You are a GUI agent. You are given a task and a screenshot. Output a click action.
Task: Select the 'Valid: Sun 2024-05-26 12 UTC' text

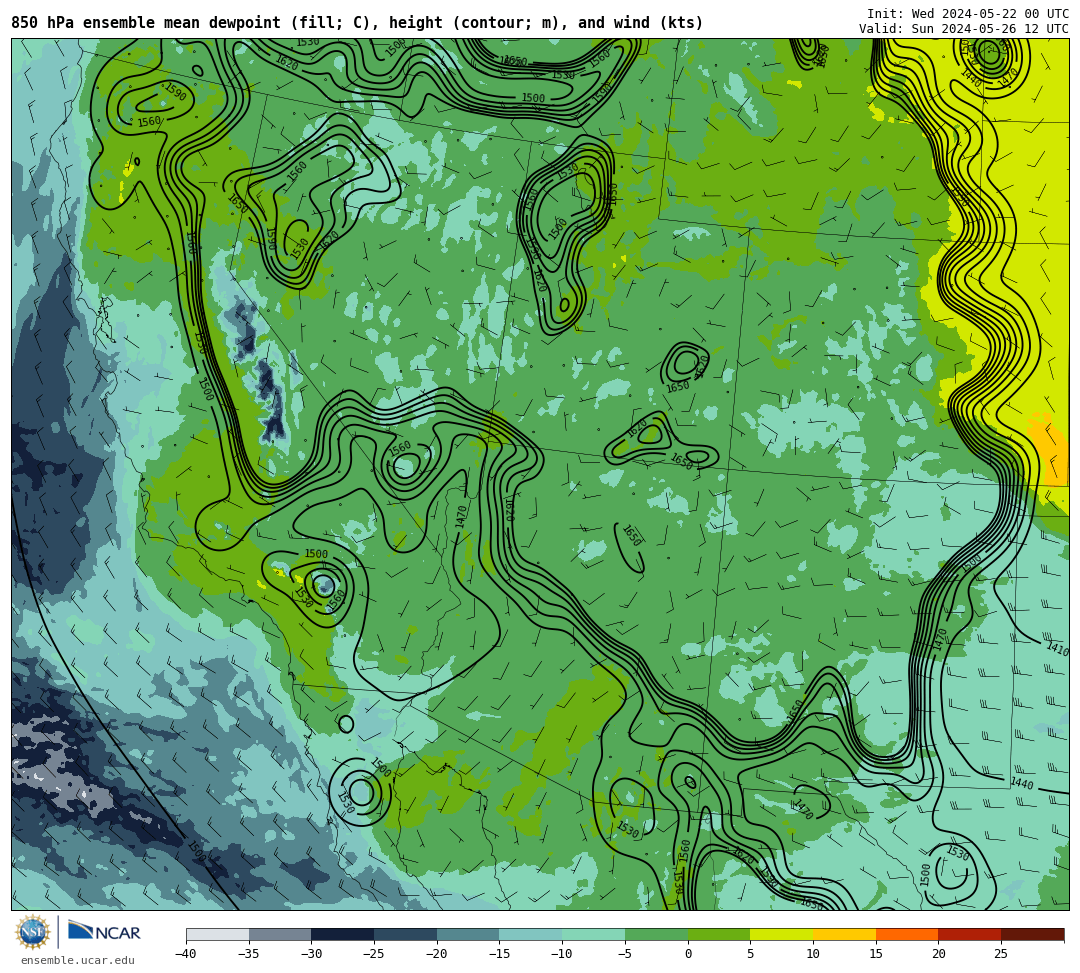(964, 29)
